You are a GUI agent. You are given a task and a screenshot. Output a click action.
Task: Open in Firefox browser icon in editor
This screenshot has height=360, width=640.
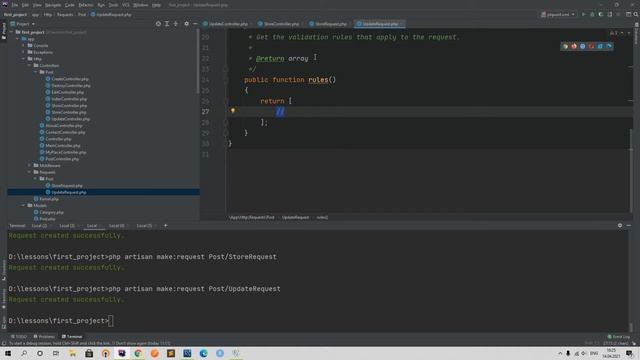pyautogui.click(x=574, y=46)
